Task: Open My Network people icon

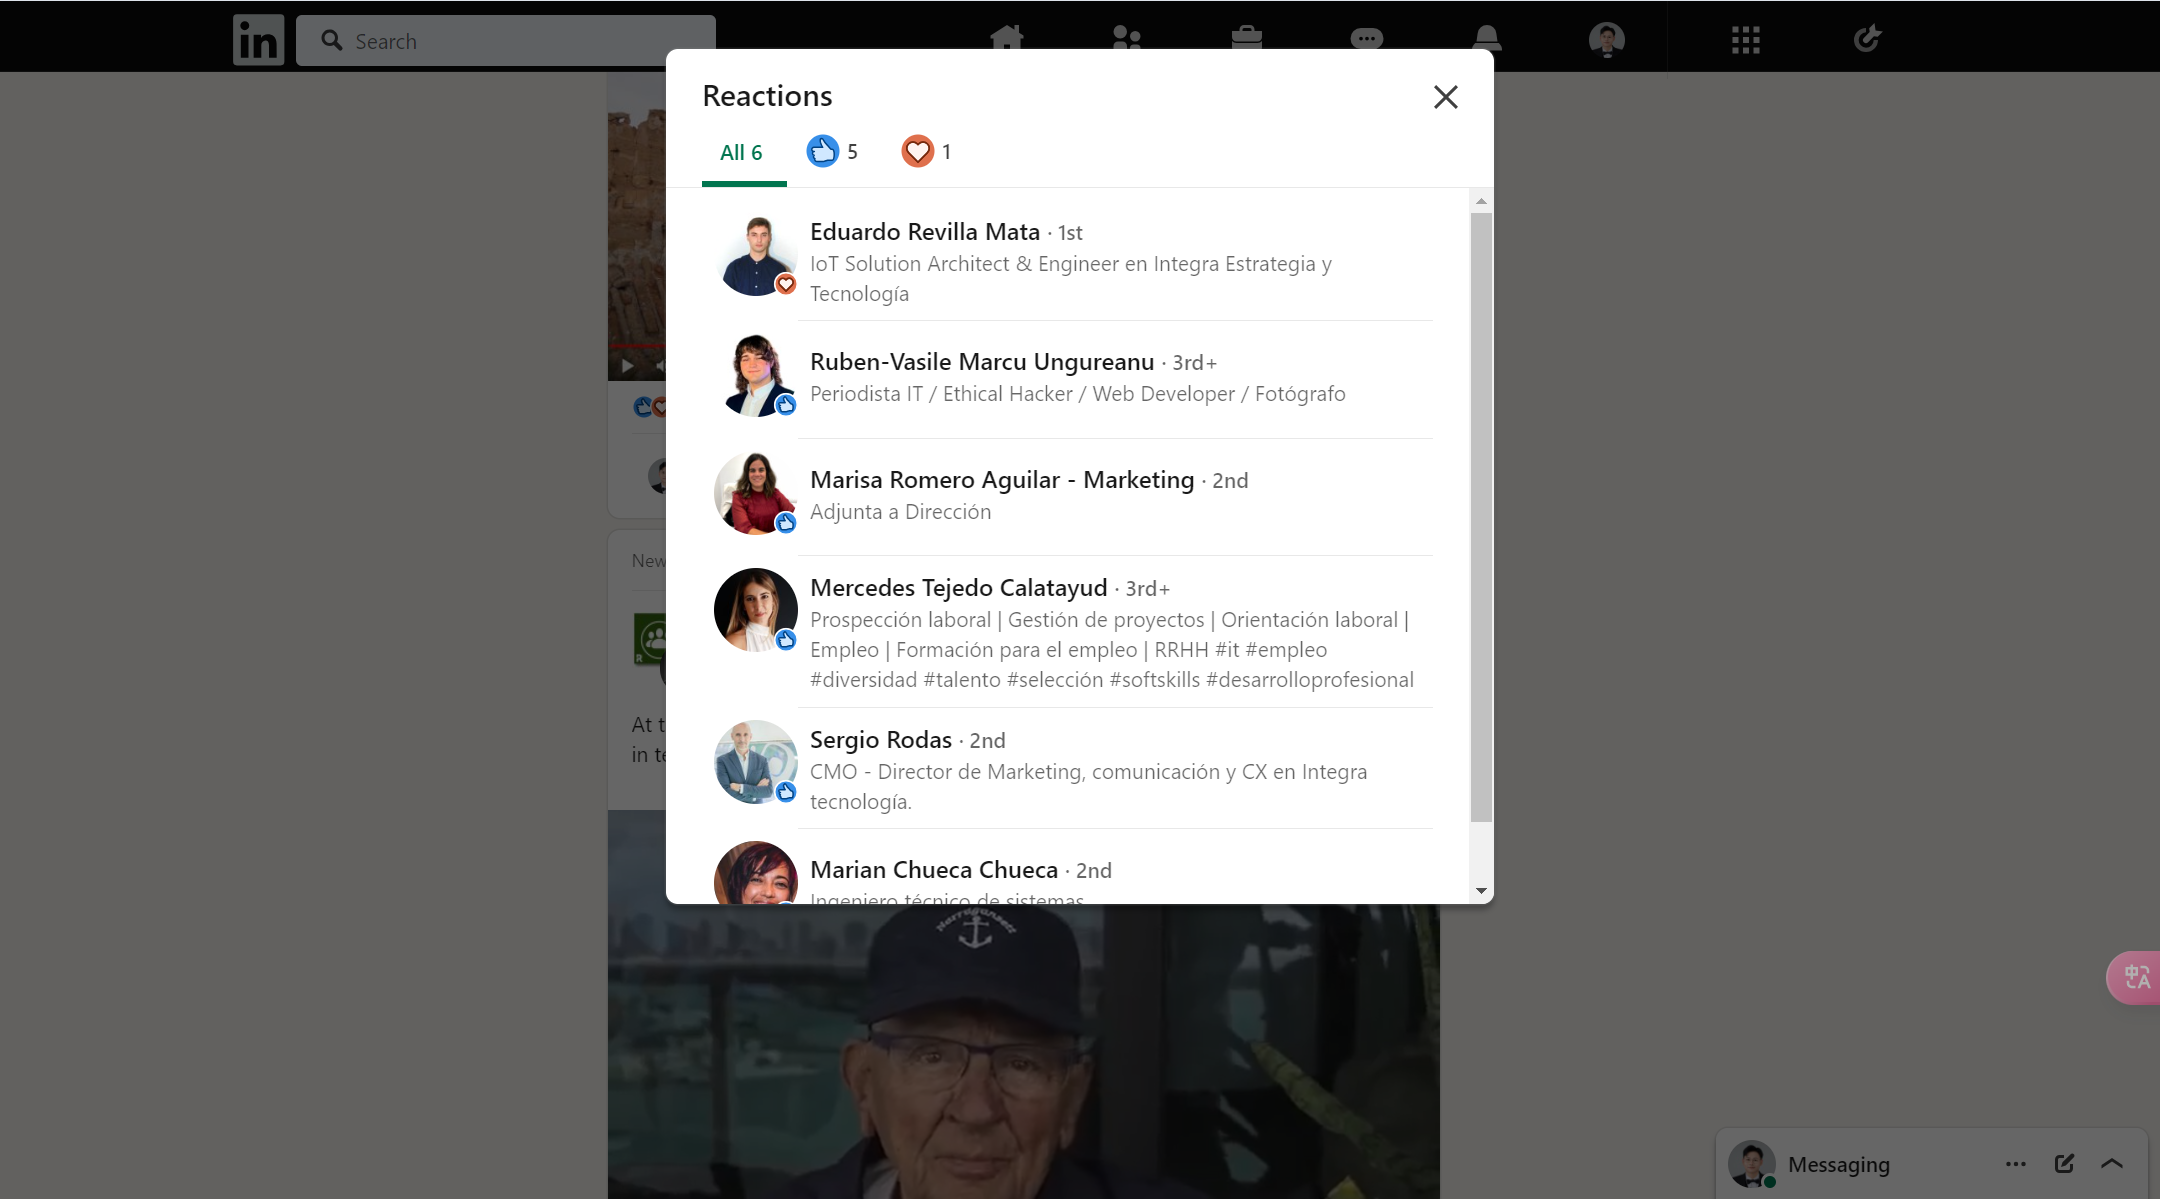Action: point(1126,39)
